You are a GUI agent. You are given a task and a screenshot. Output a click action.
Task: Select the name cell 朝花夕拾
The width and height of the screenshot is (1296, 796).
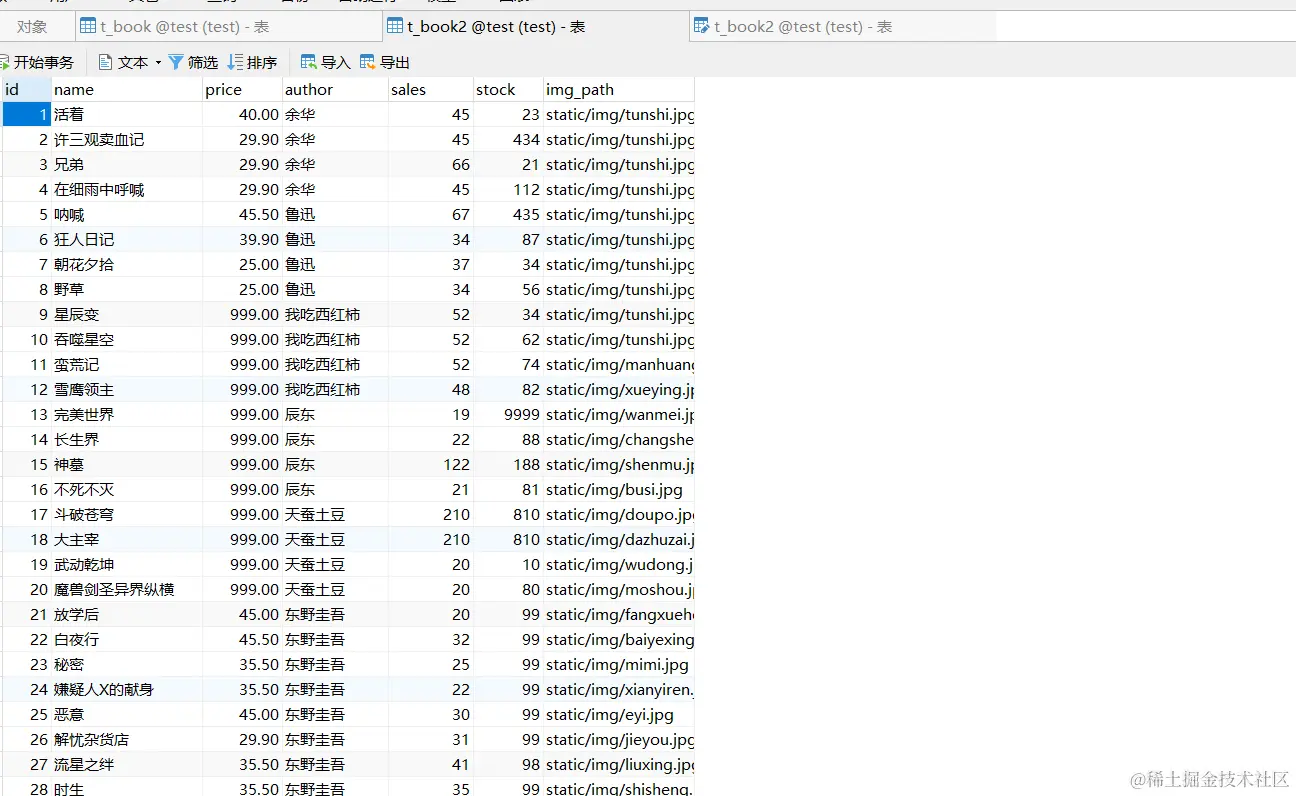[126, 264]
